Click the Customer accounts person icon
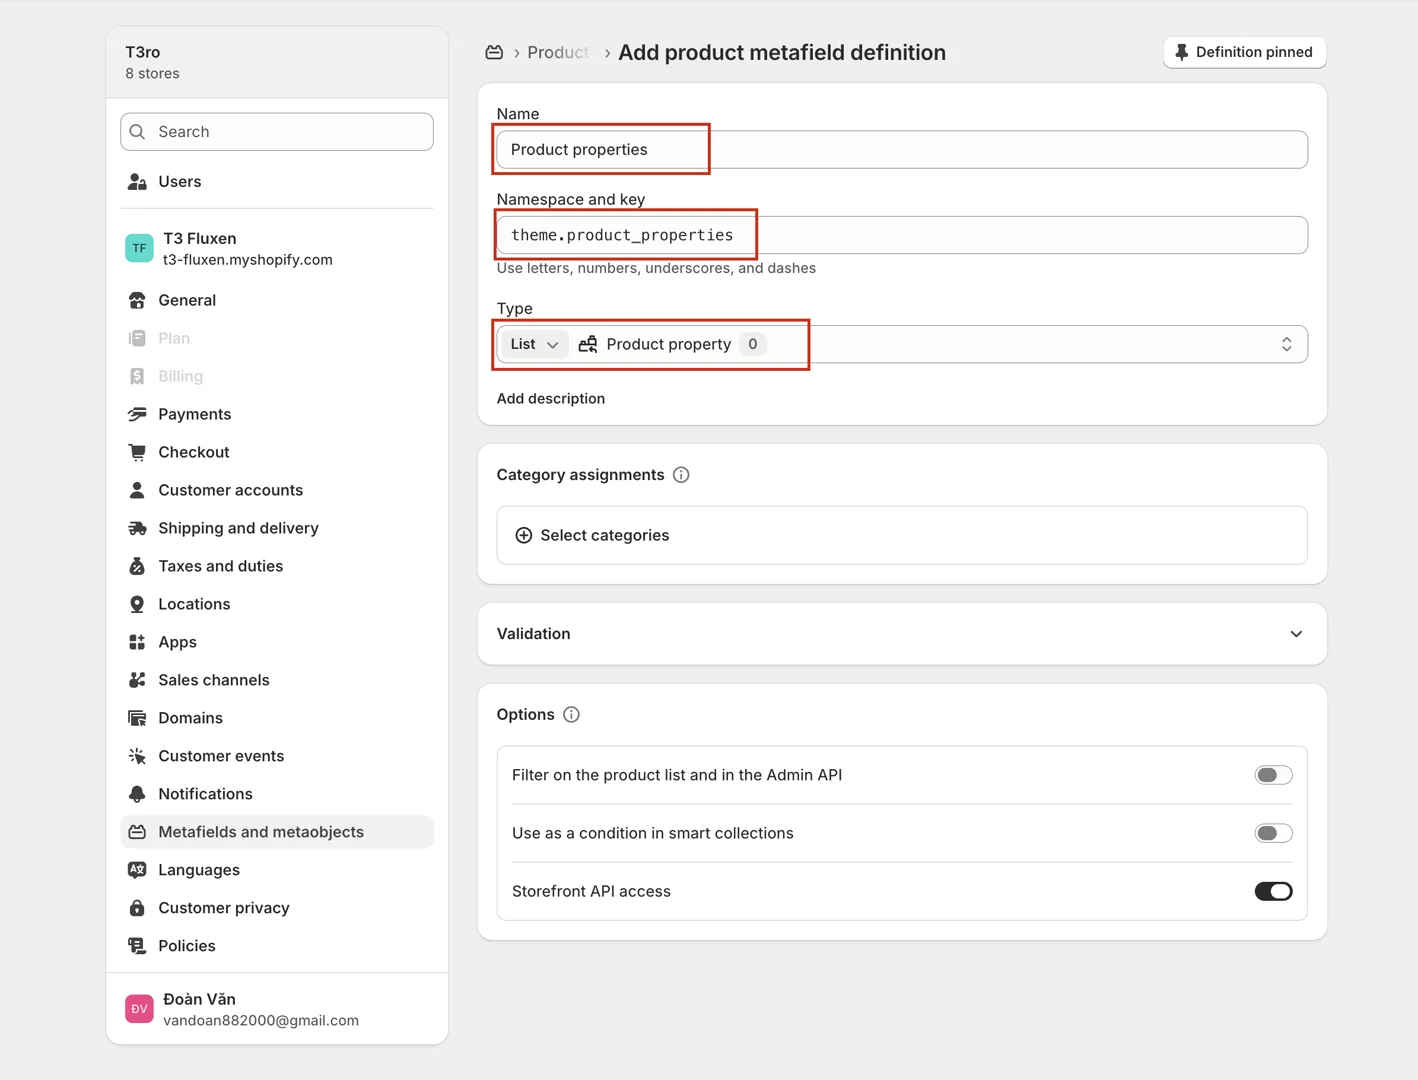Image resolution: width=1418 pixels, height=1080 pixels. [137, 490]
